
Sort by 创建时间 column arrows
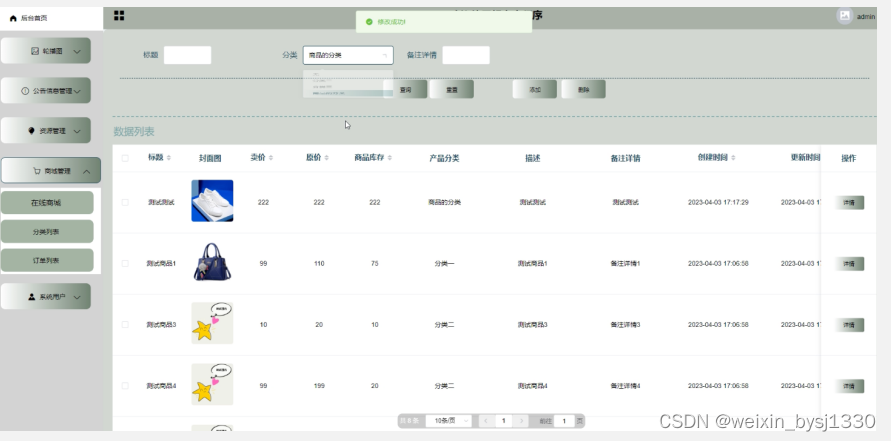[x=733, y=157]
